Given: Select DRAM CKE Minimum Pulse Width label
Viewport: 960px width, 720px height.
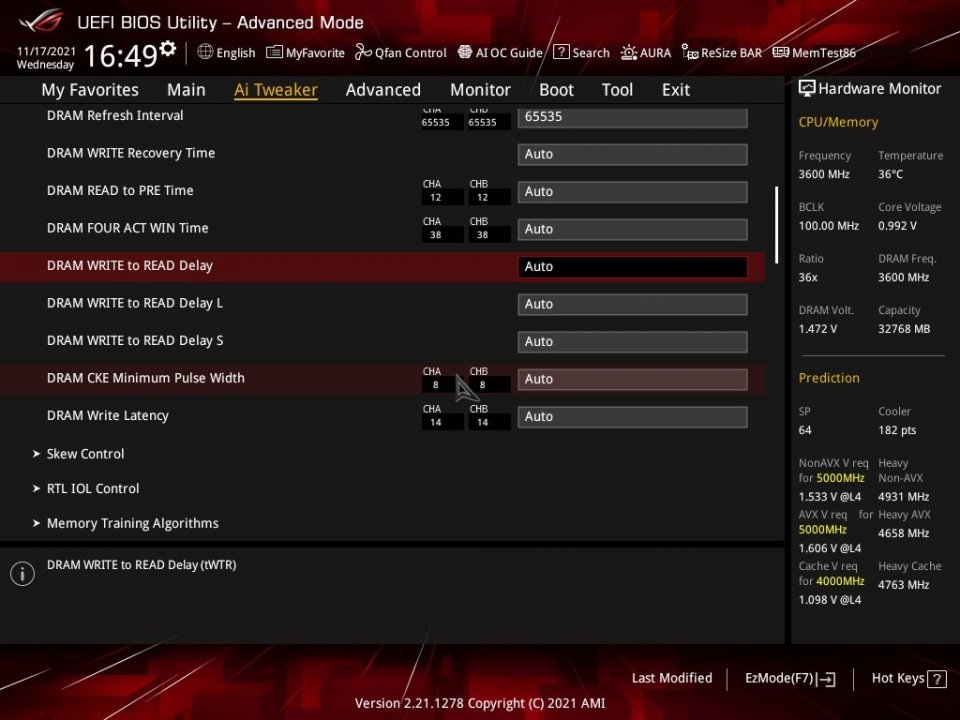Looking at the screenshot, I should click(146, 378).
